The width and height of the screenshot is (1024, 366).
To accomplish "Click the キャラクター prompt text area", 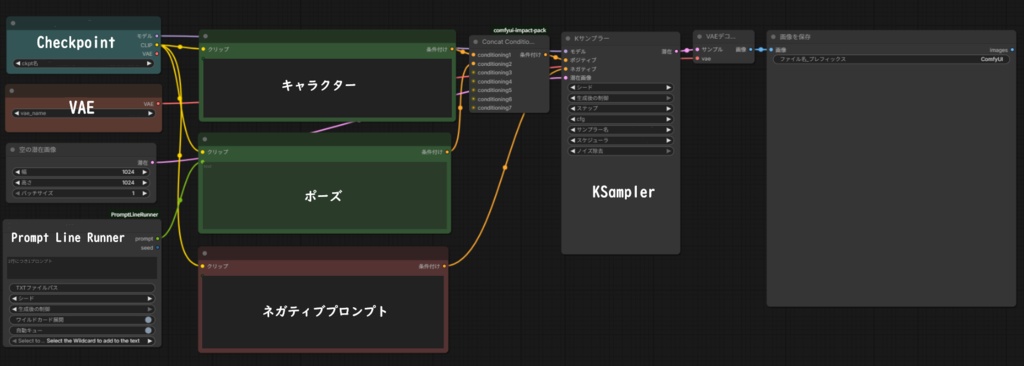I will (x=327, y=87).
